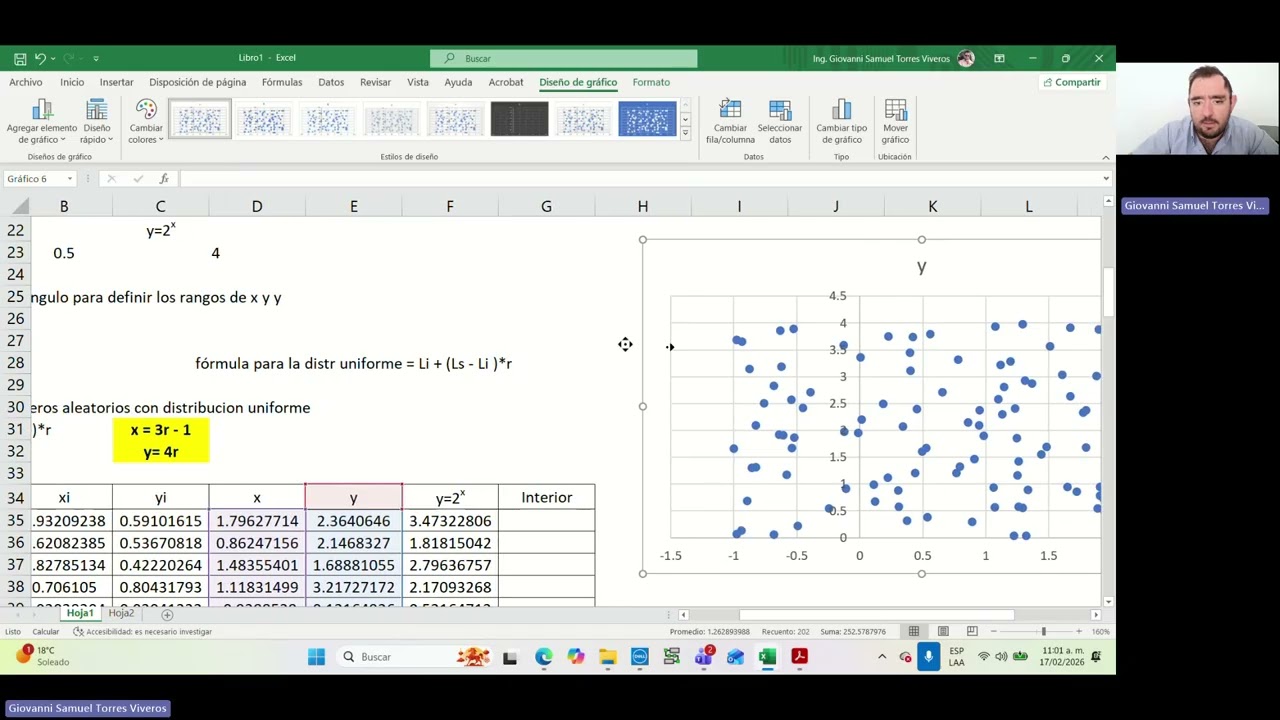Select the dark black chart style thumbnail
Viewport: 1280px width, 720px height.
pos(519,119)
